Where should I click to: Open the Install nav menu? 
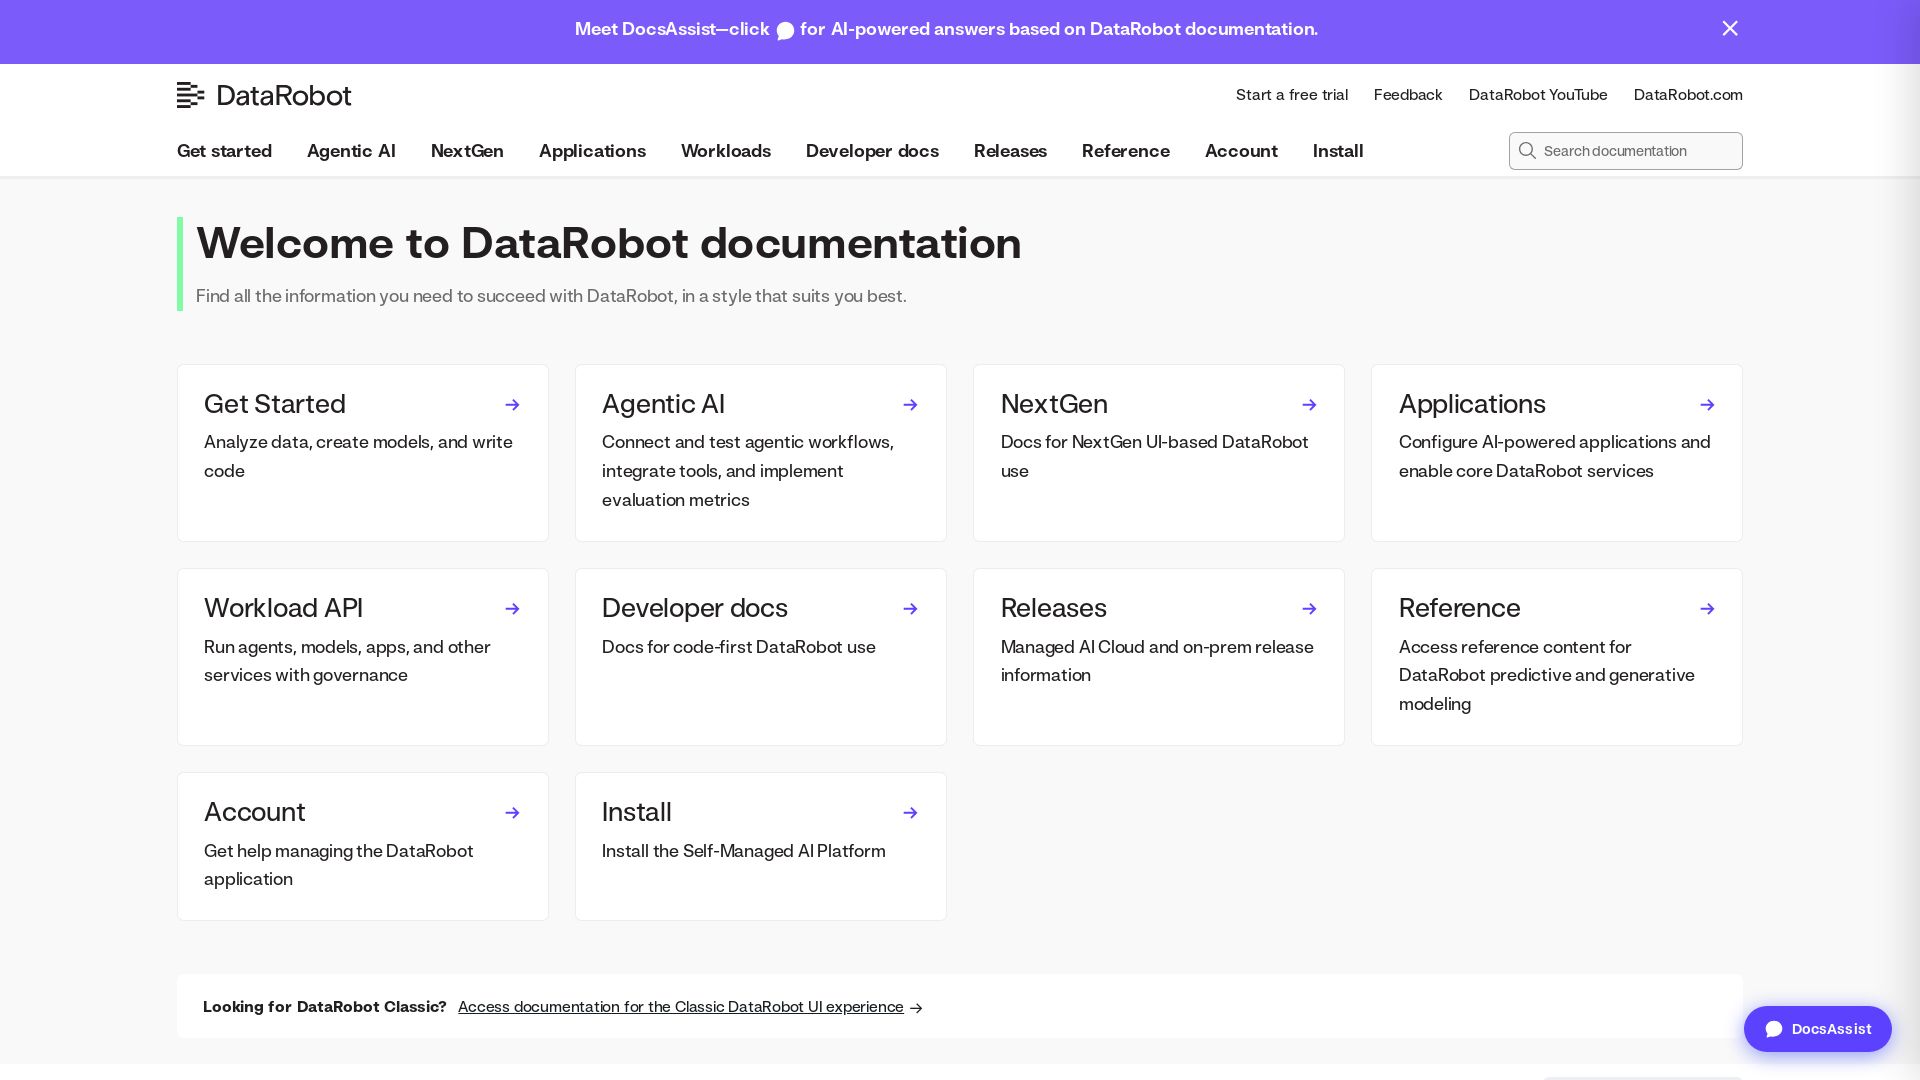(1338, 151)
